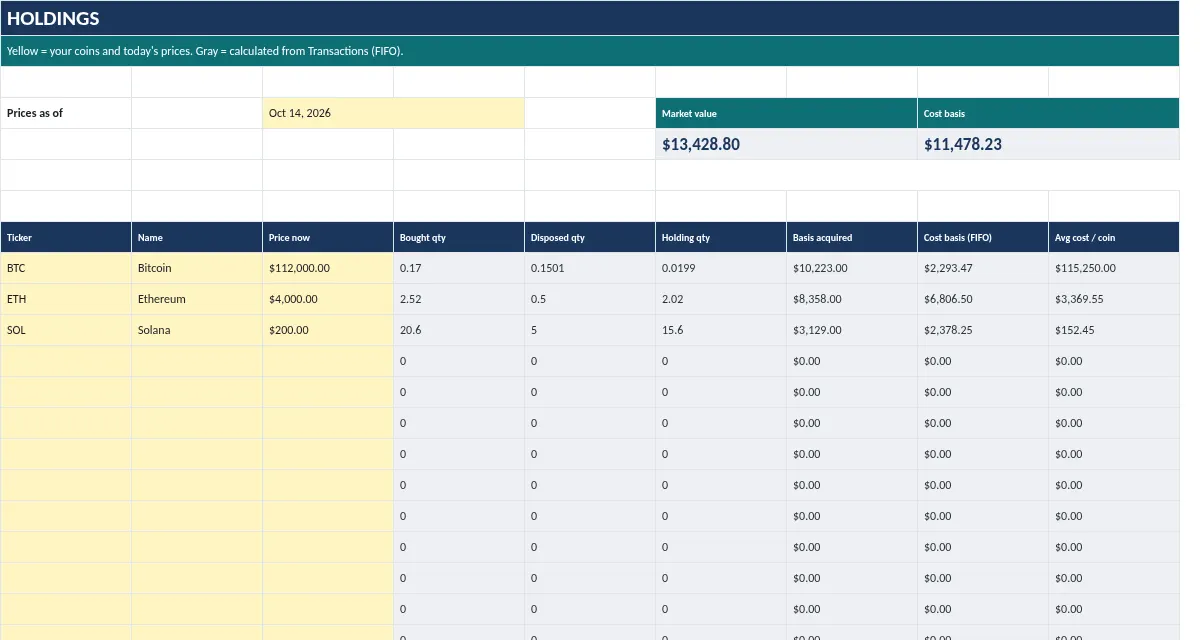Click BTC bought qty 0.17
Image resolution: width=1200 pixels, height=640 pixels.
point(459,268)
